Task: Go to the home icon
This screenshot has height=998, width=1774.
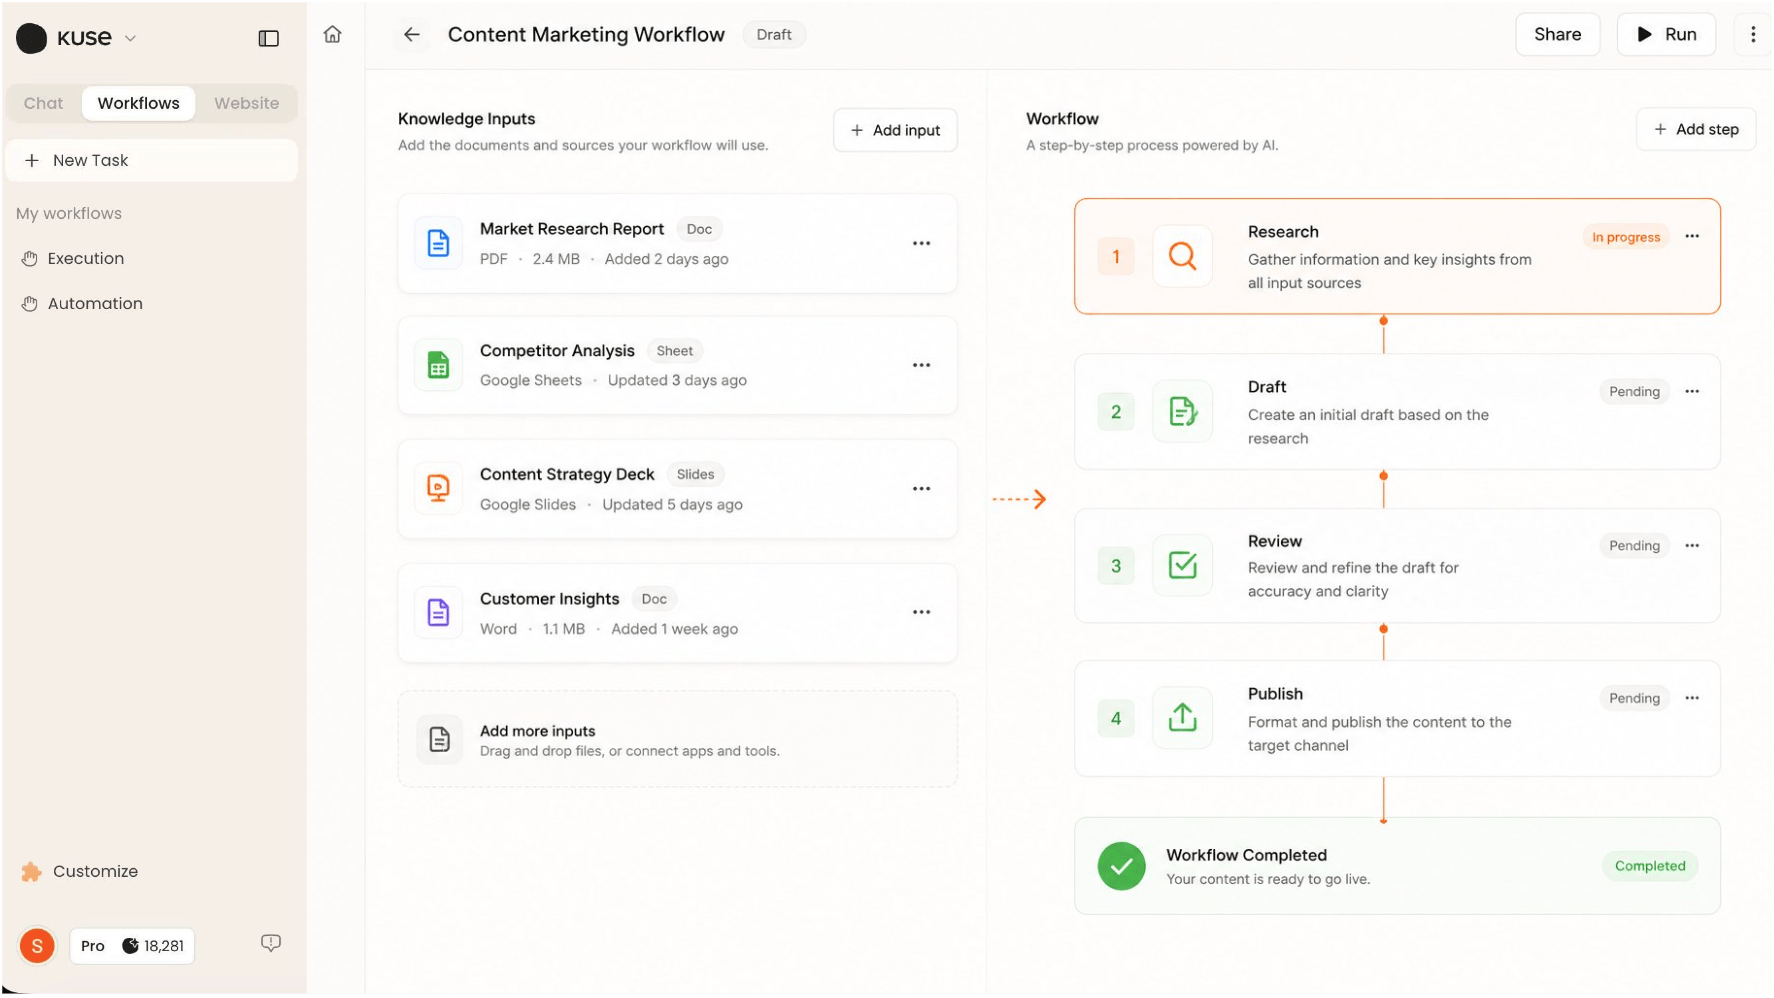Action: [333, 35]
